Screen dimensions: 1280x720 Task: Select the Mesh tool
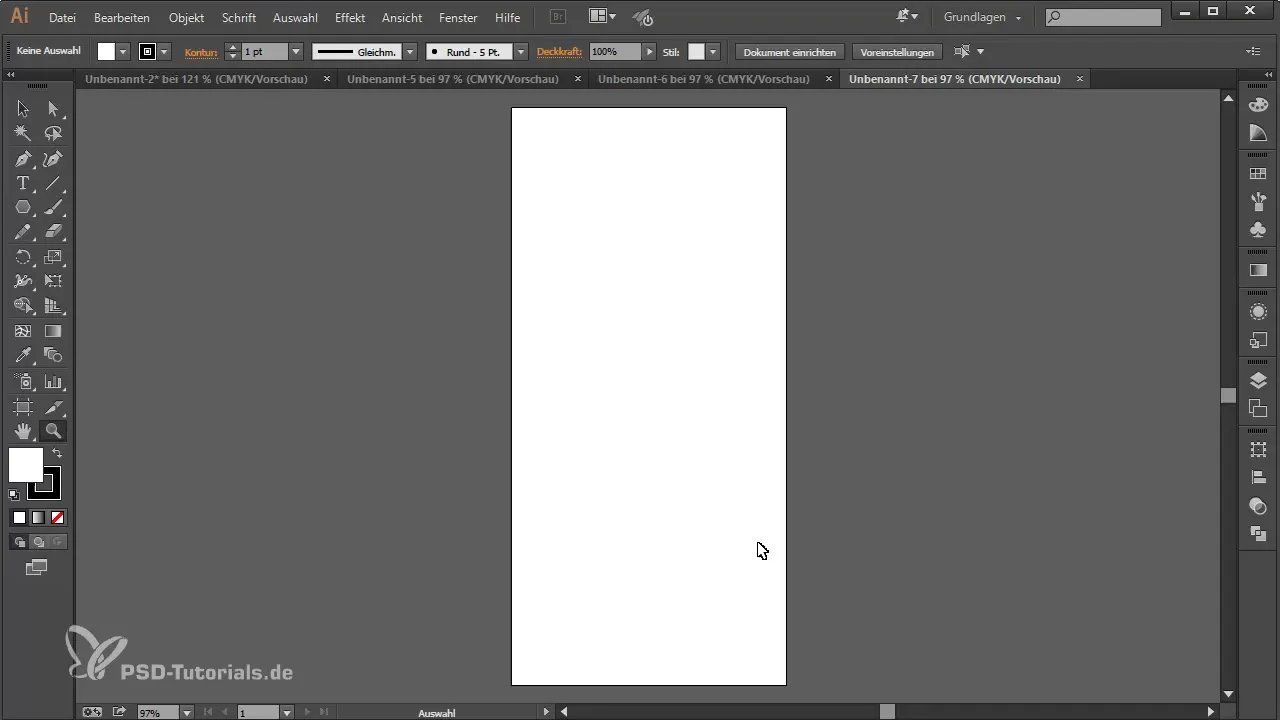pyautogui.click(x=23, y=331)
